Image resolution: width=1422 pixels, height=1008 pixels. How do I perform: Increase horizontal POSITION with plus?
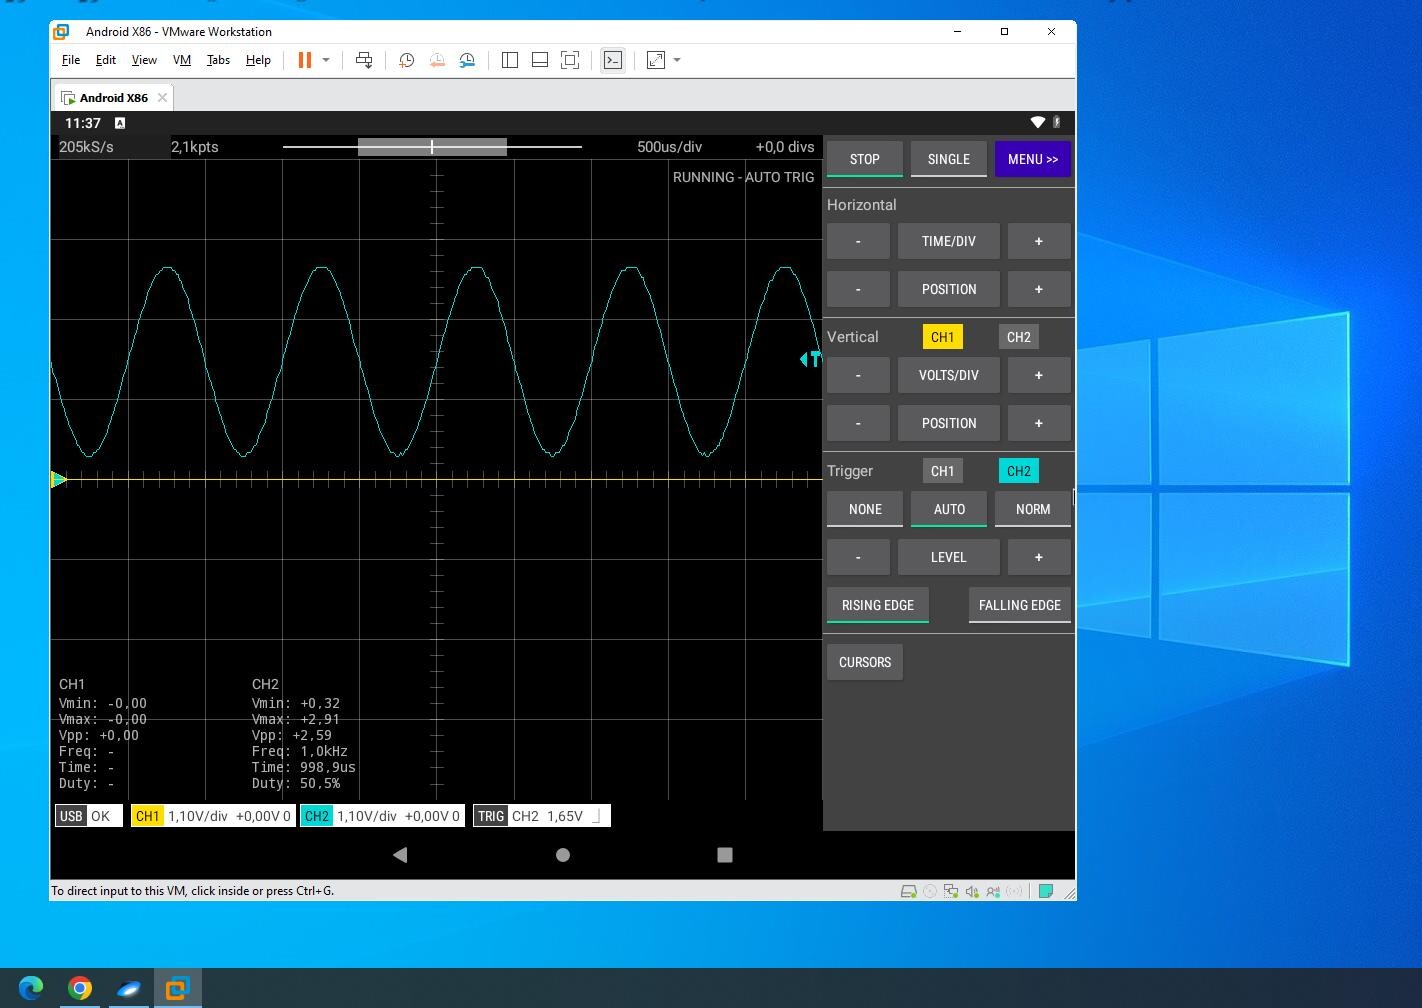1039,289
